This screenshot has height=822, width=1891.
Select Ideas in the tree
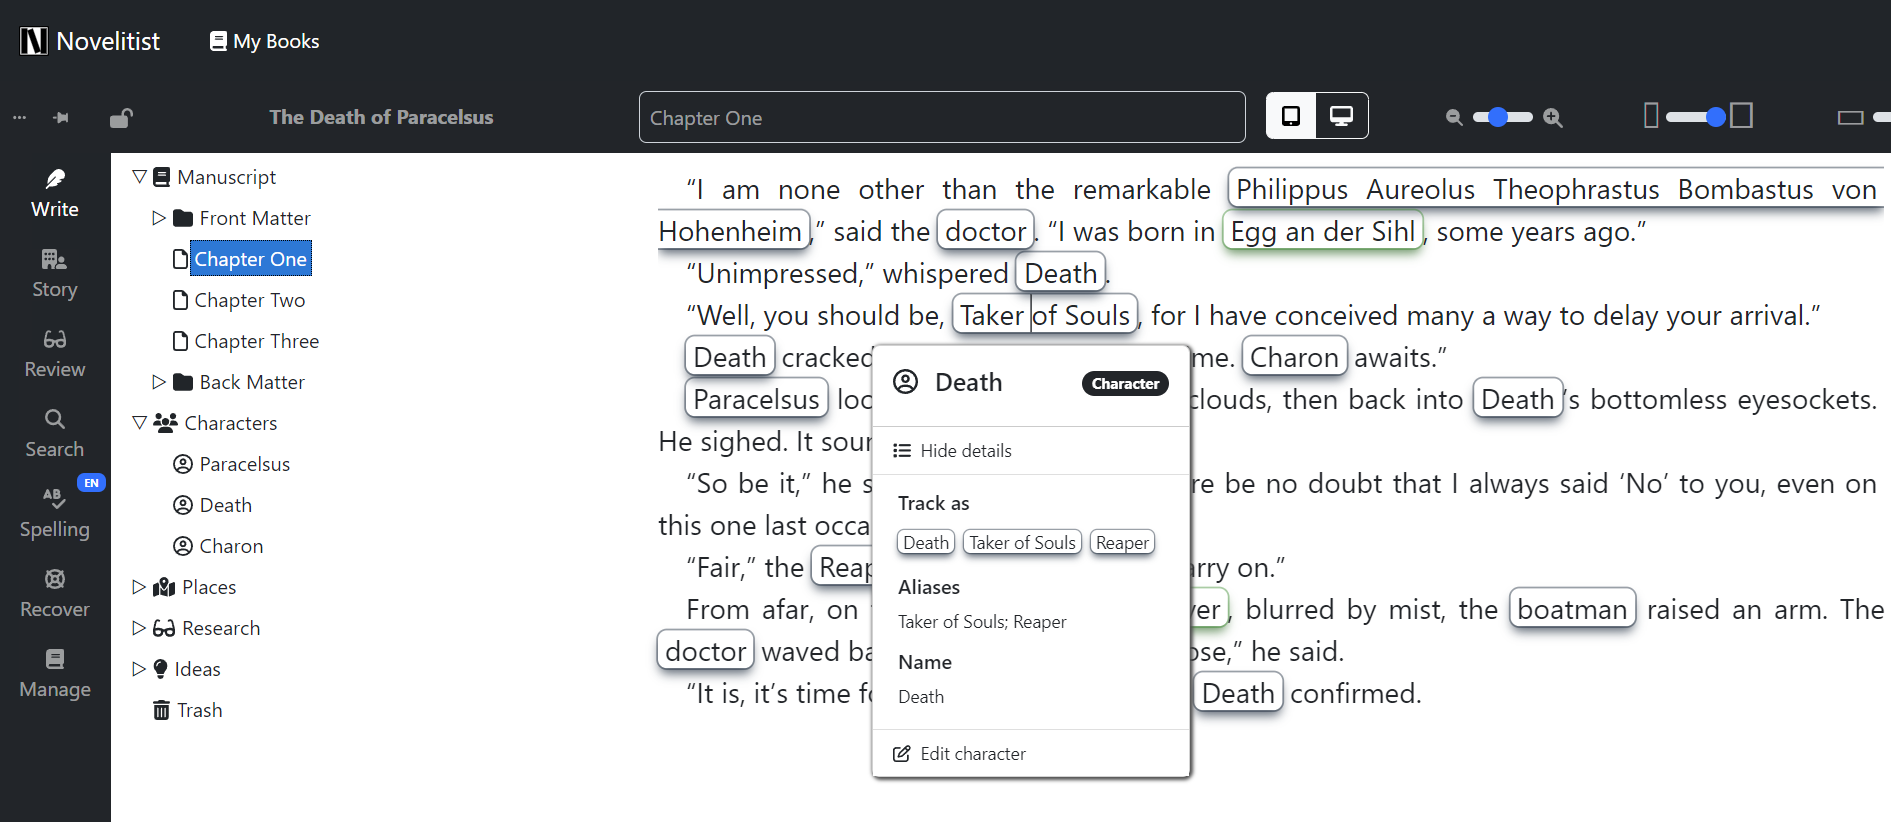coord(187,669)
